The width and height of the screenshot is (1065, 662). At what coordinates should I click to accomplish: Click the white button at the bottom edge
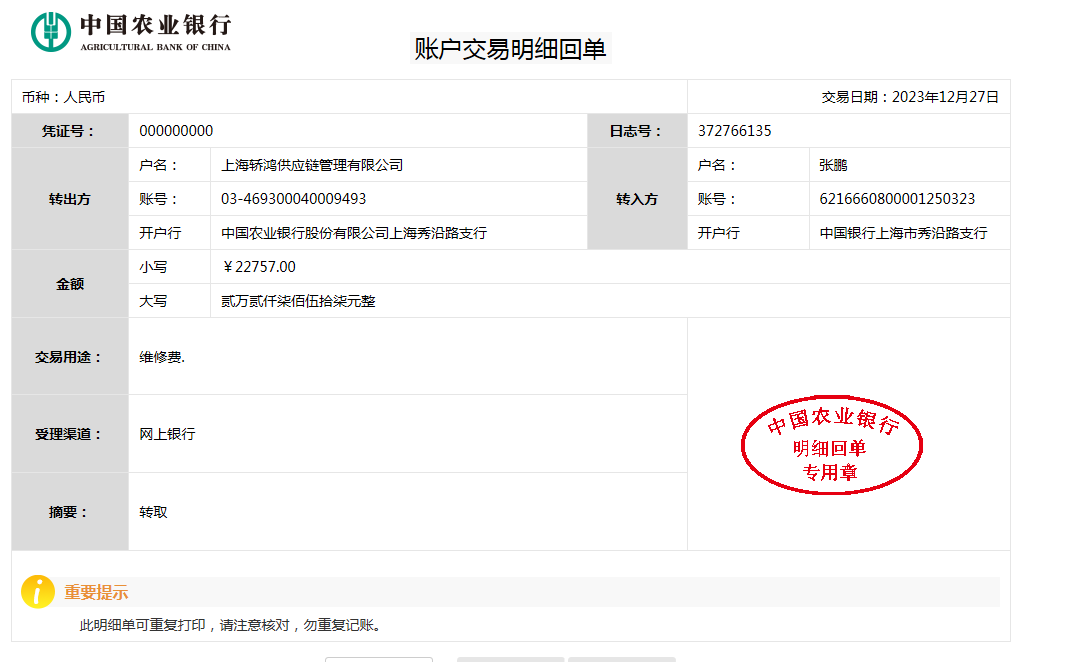[379, 658]
